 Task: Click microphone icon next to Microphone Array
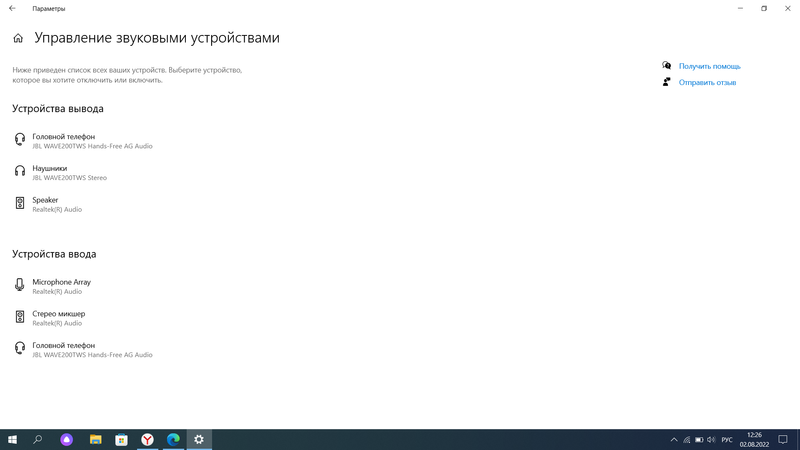tap(20, 285)
